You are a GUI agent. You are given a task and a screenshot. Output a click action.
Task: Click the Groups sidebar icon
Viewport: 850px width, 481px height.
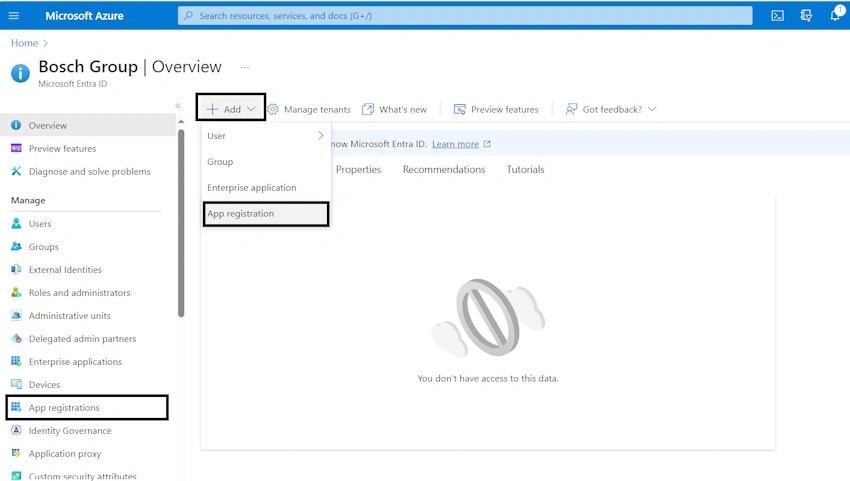click(16, 246)
